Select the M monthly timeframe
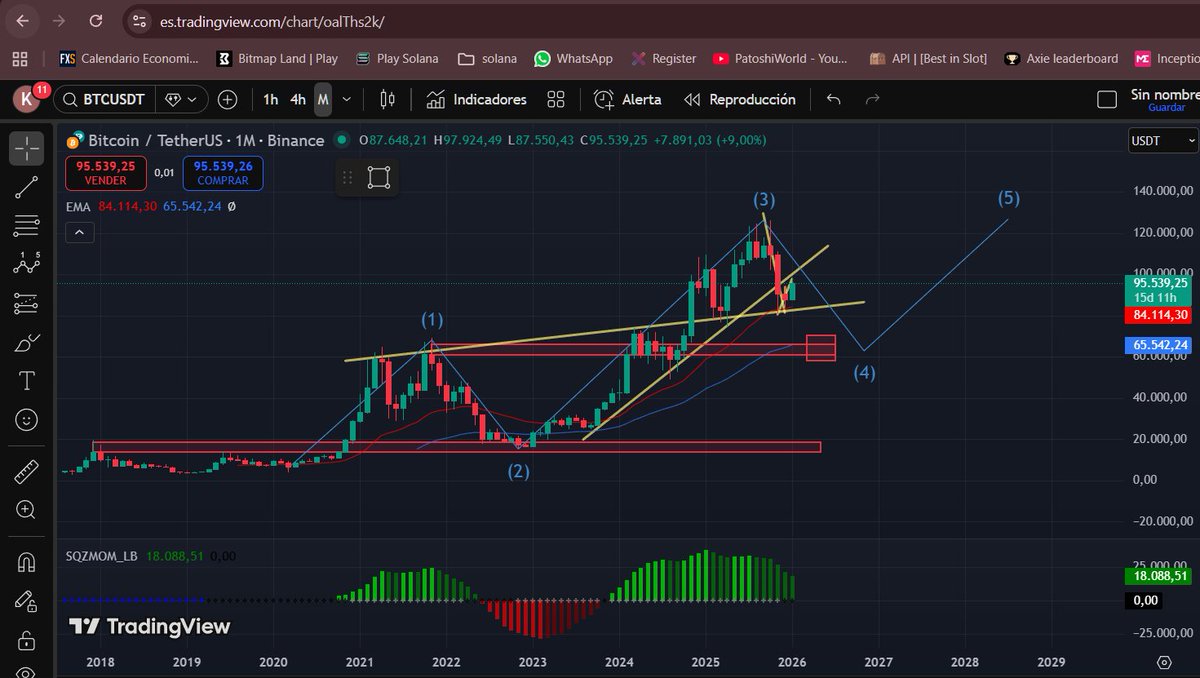 [x=323, y=99]
